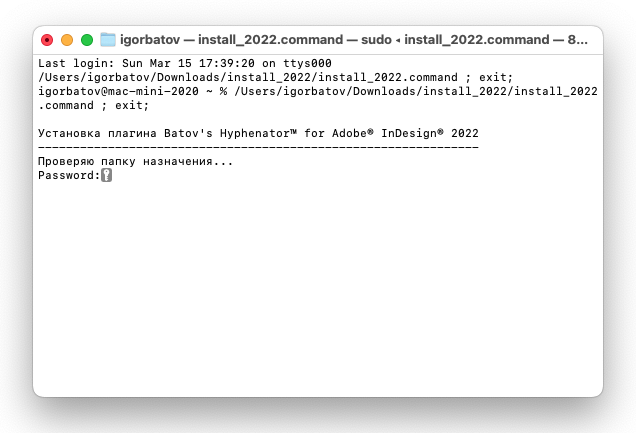This screenshot has height=433, width=636.
Task: Click ttys000 in the first line
Action: coord(307,63)
